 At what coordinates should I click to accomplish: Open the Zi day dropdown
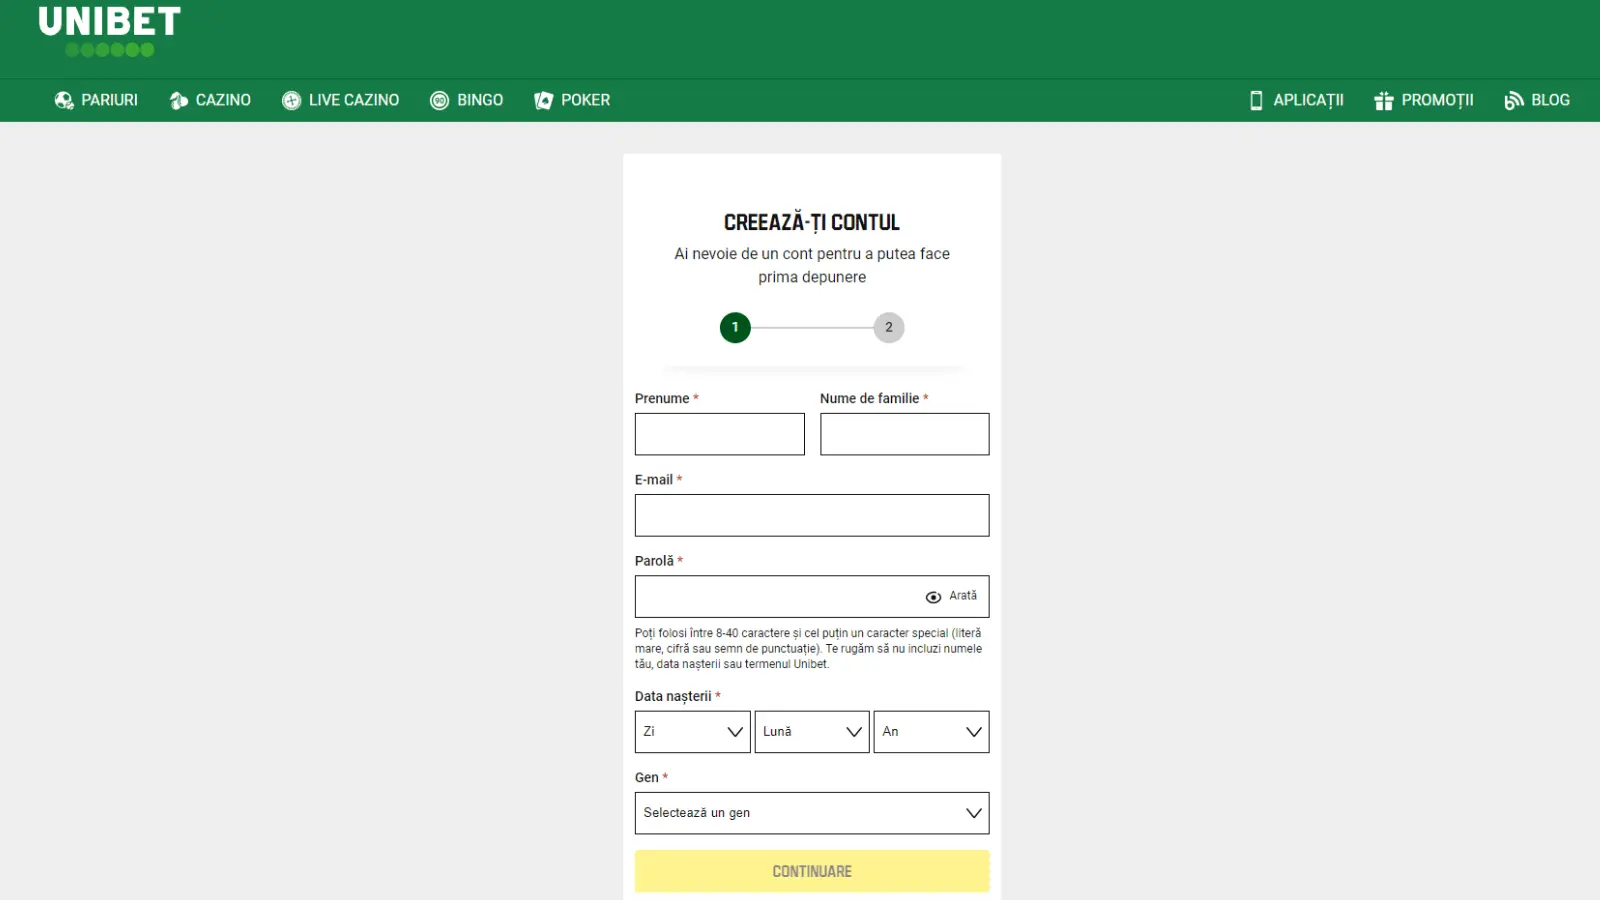pyautogui.click(x=692, y=732)
